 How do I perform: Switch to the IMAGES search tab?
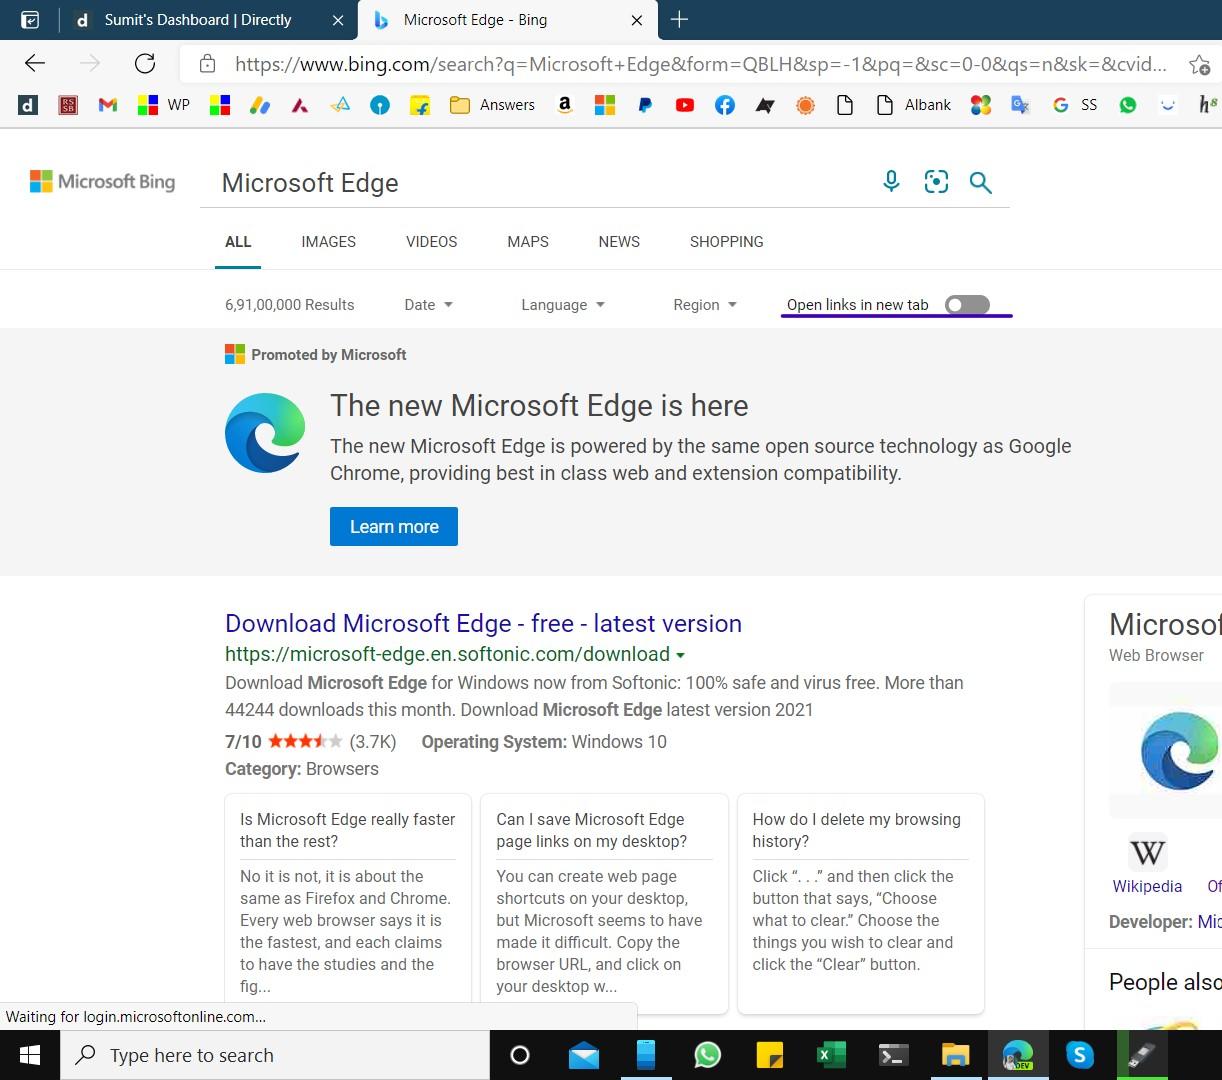pyautogui.click(x=328, y=241)
